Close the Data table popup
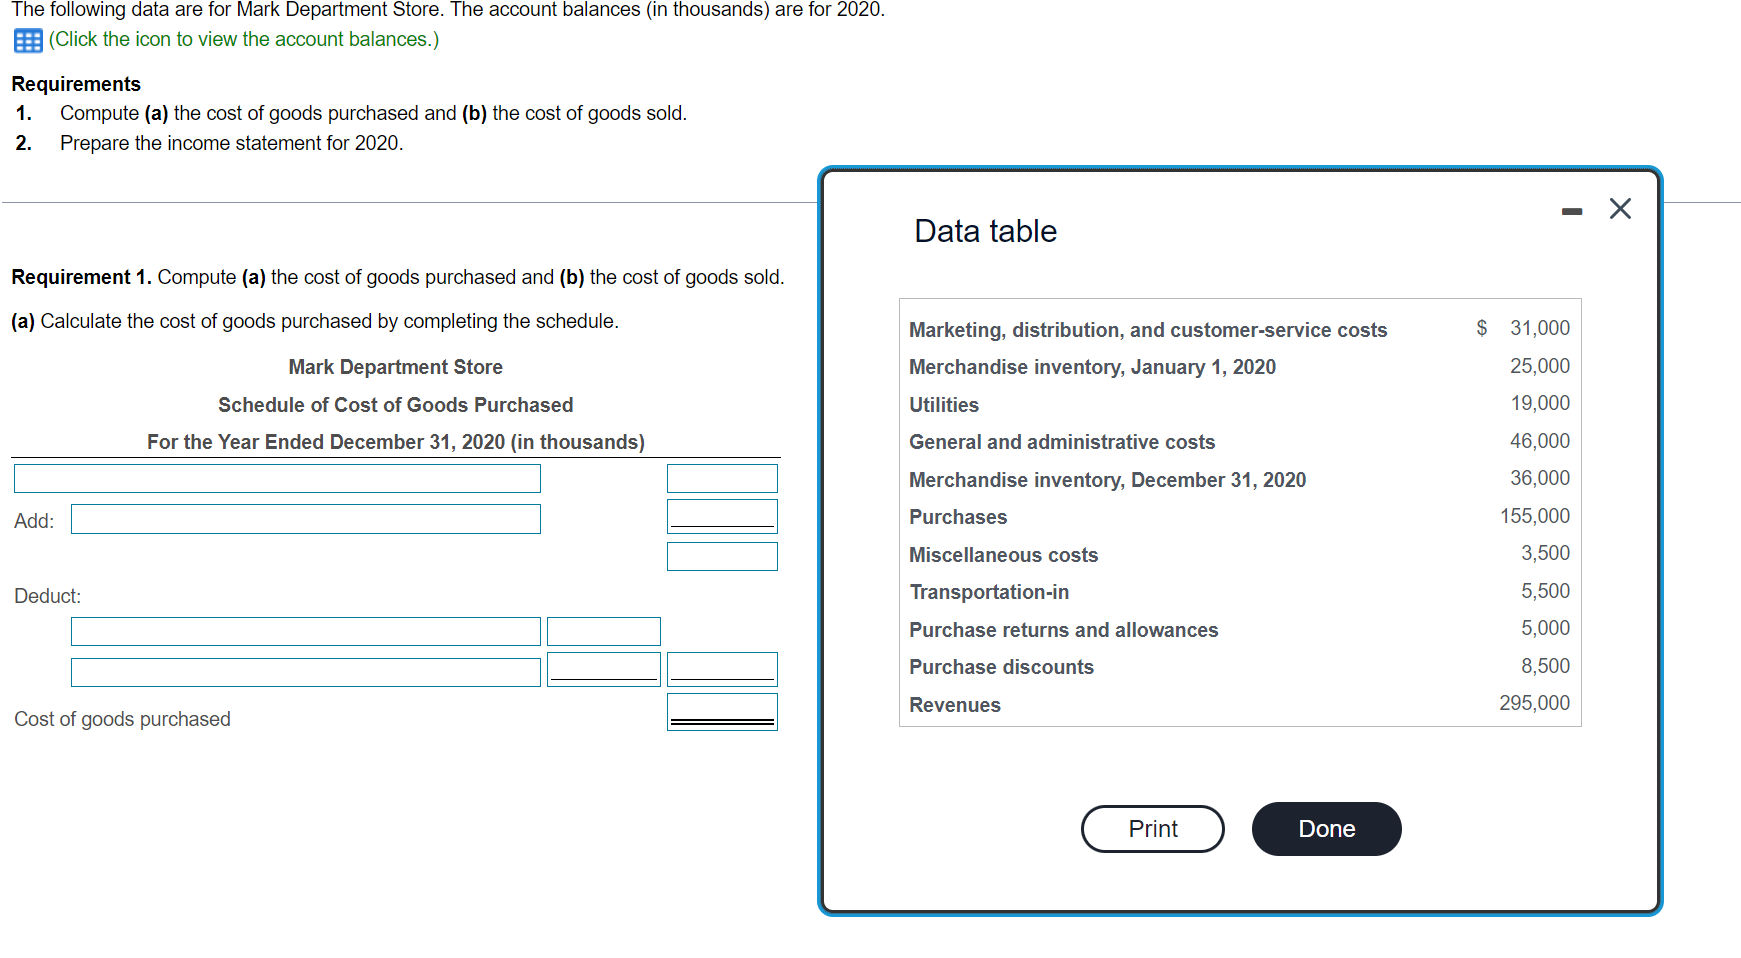 (x=1620, y=208)
